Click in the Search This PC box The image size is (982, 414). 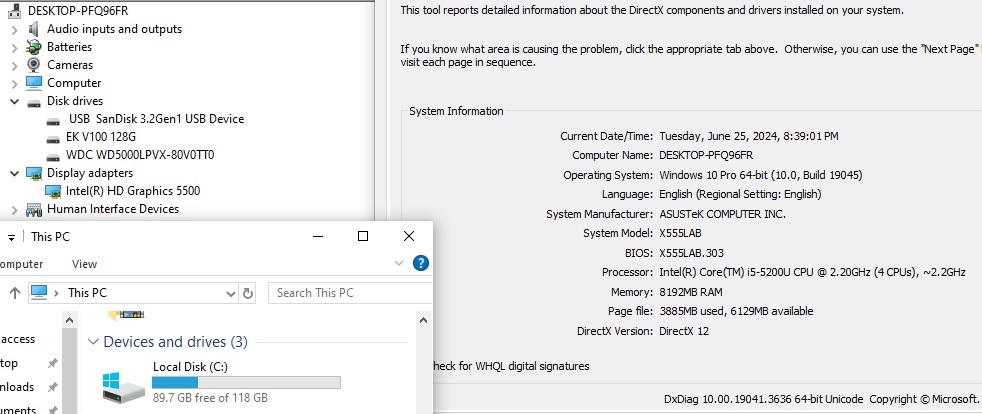pos(340,293)
